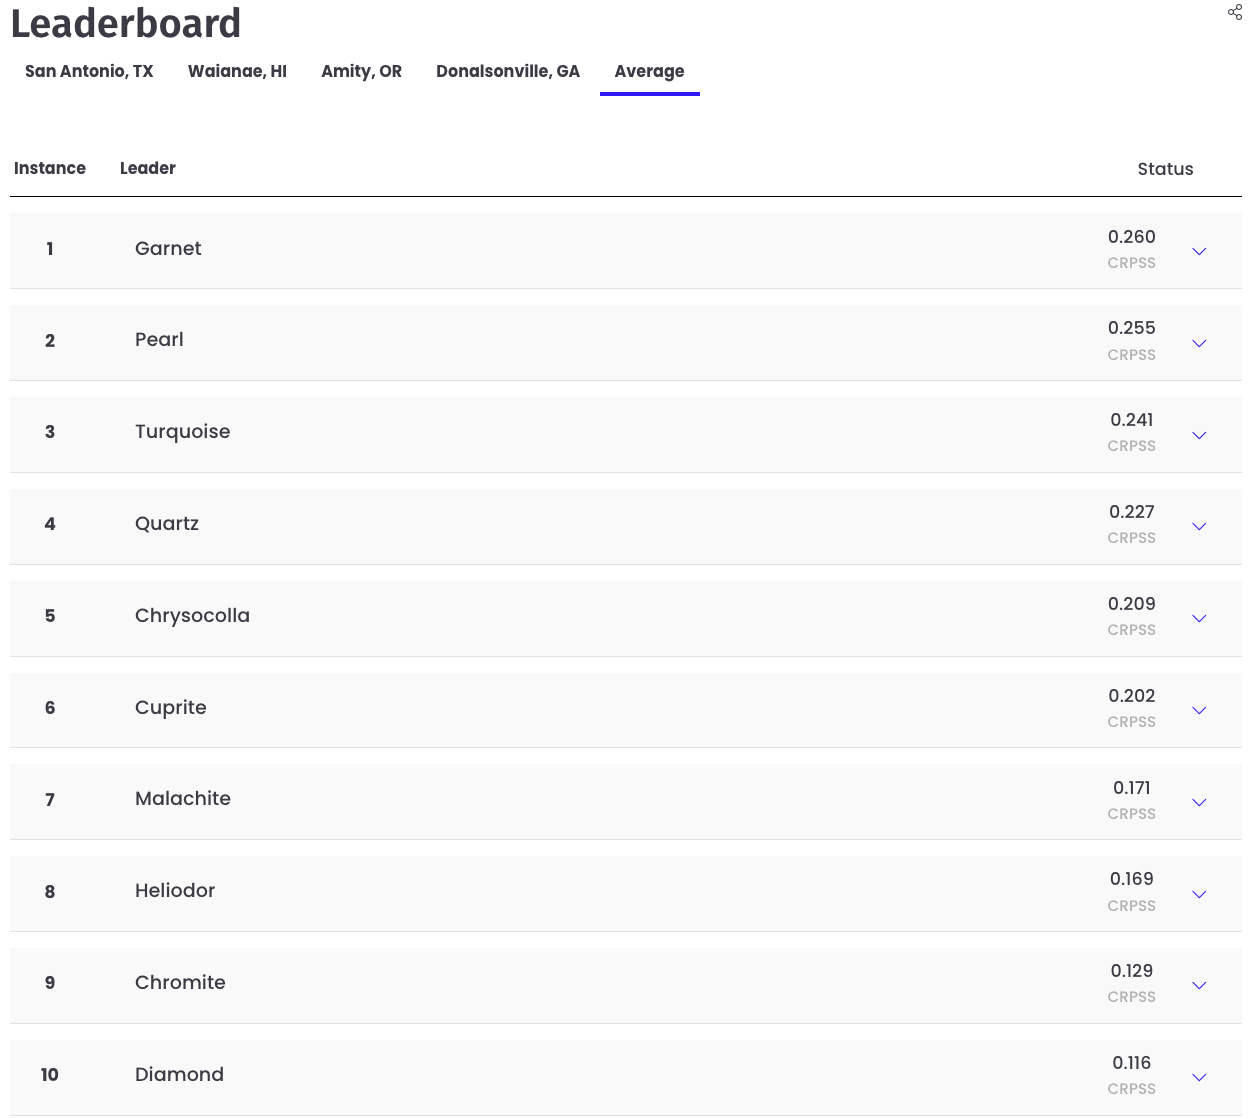Expand the Garnet row chevron

pos(1199,251)
